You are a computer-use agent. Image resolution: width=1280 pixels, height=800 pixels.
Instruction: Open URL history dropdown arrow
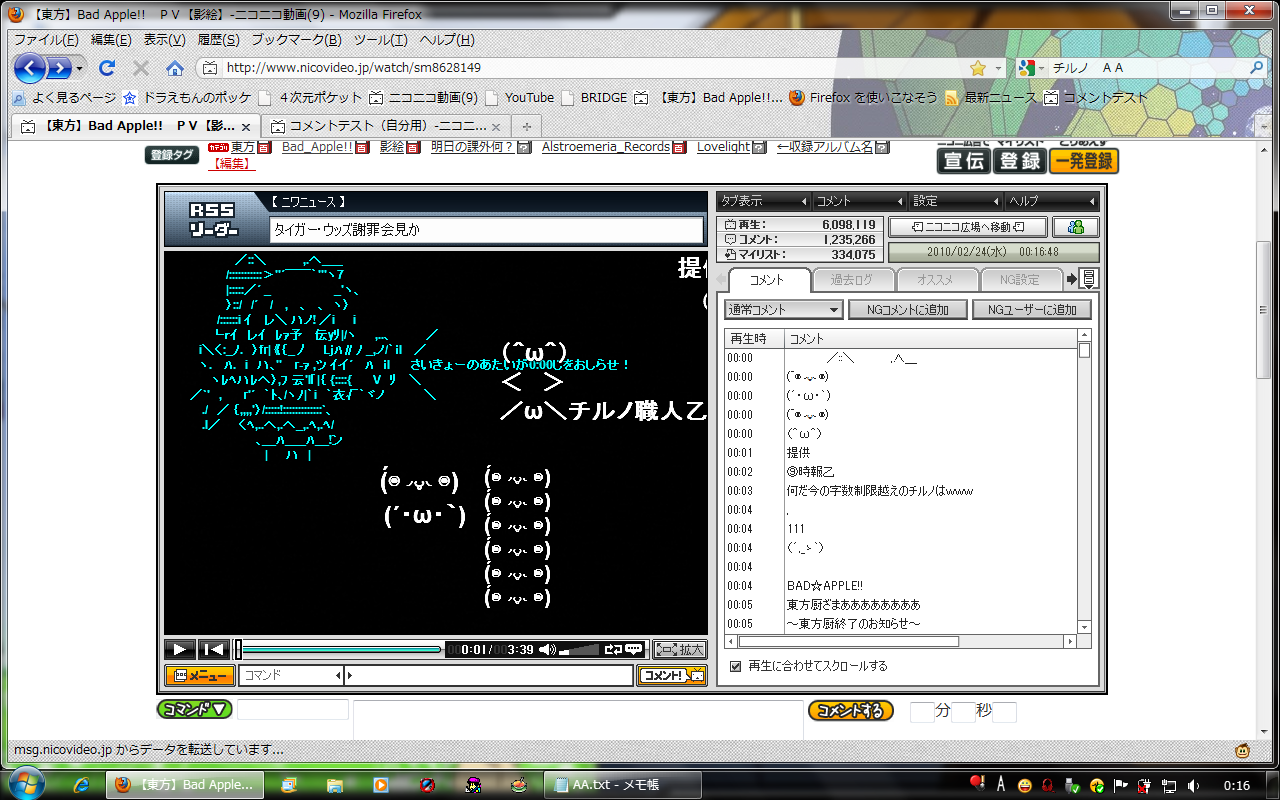[998, 68]
